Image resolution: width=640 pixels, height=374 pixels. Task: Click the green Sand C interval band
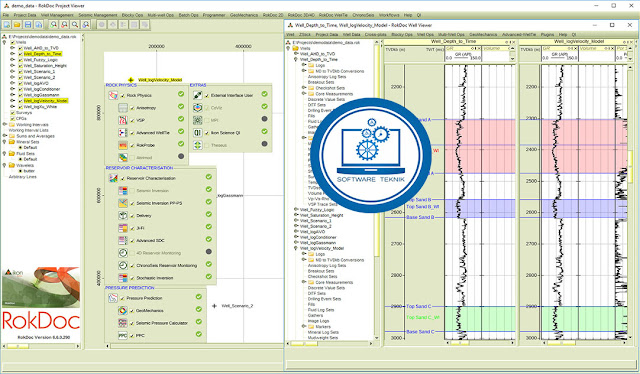pos(480,319)
